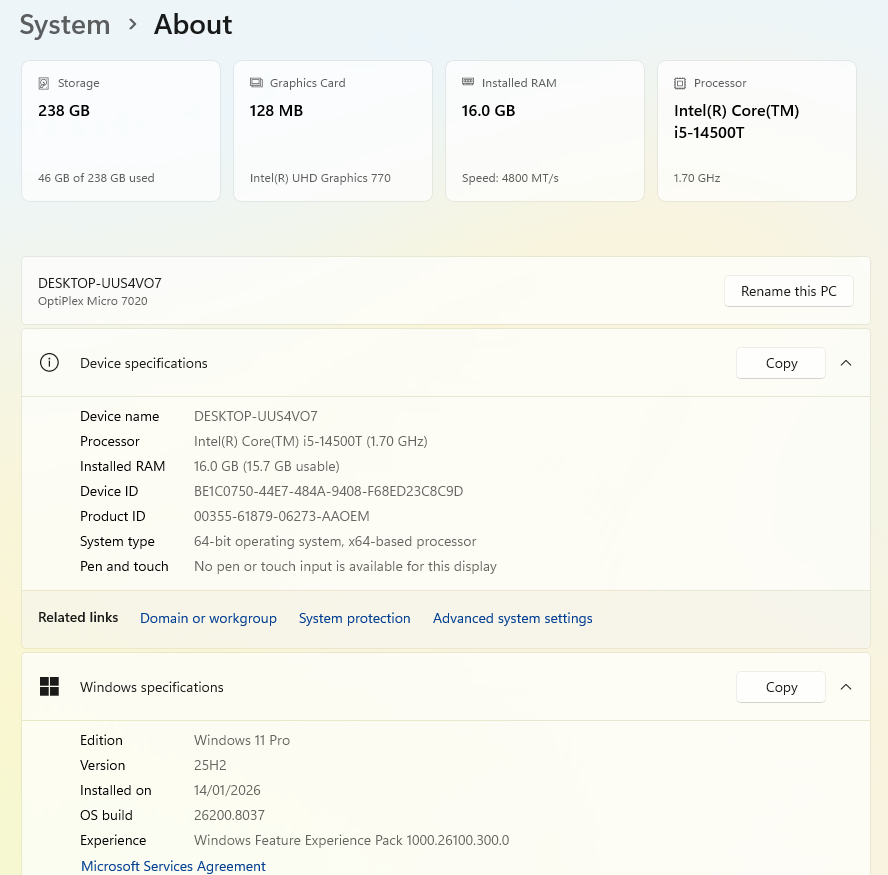Click the No pen or touch input text
888x875 pixels.
345,566
